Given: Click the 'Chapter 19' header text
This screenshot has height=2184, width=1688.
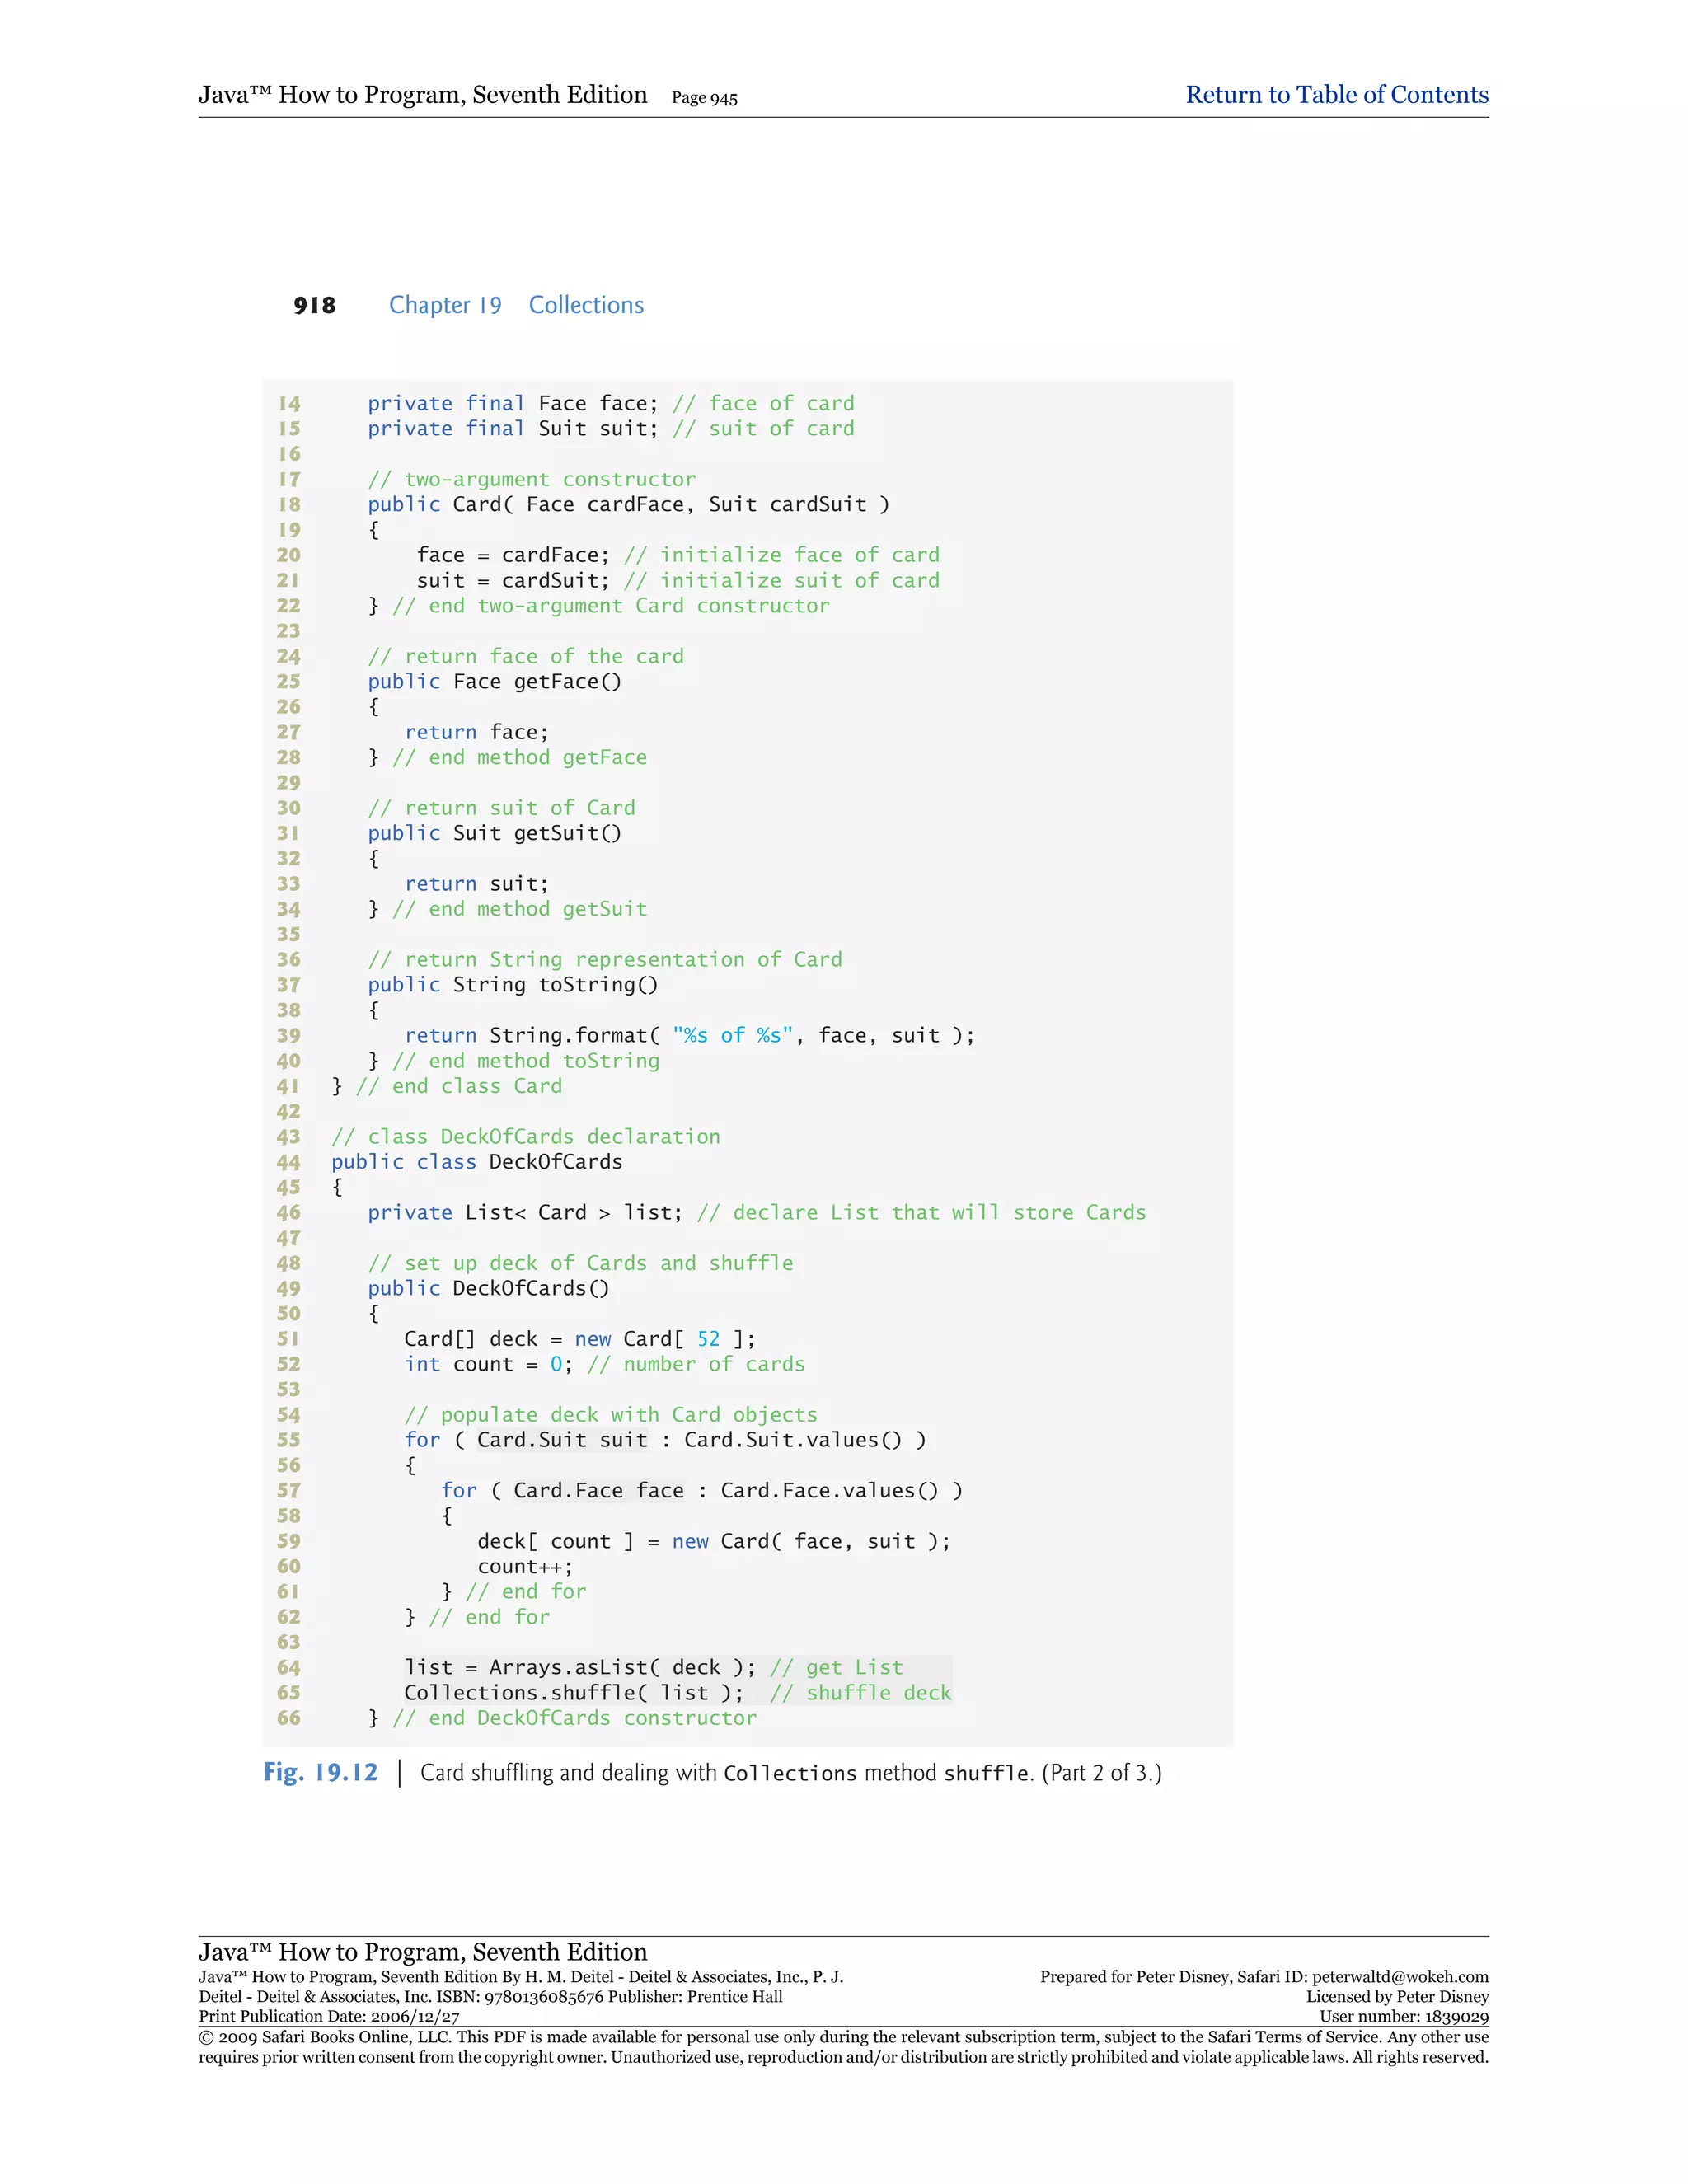Looking at the screenshot, I should [445, 305].
